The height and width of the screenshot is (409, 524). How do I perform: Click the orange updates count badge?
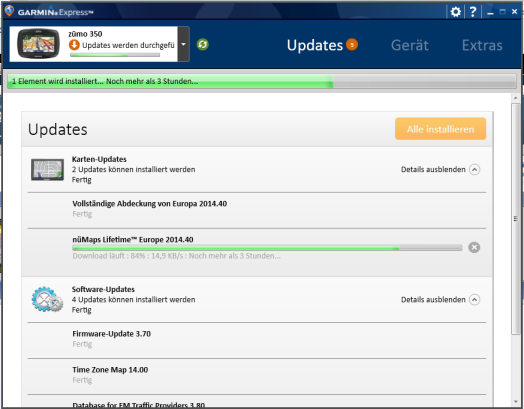tap(352, 44)
